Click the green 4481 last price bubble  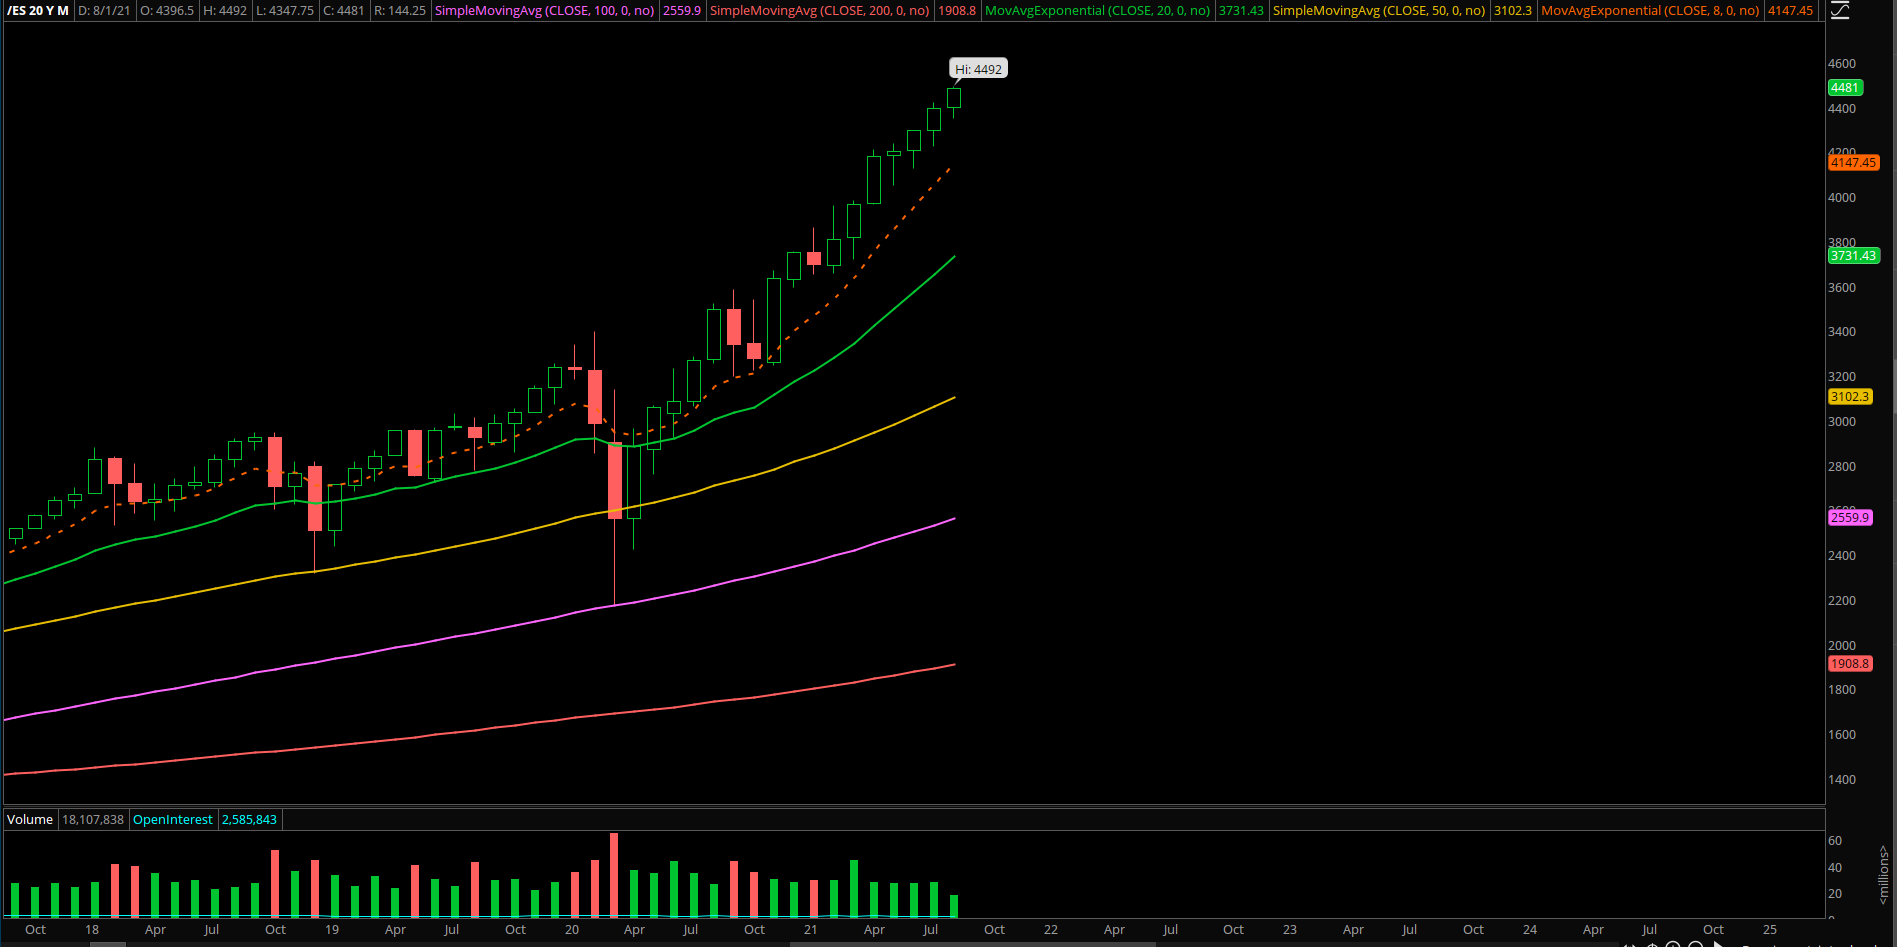click(1844, 88)
